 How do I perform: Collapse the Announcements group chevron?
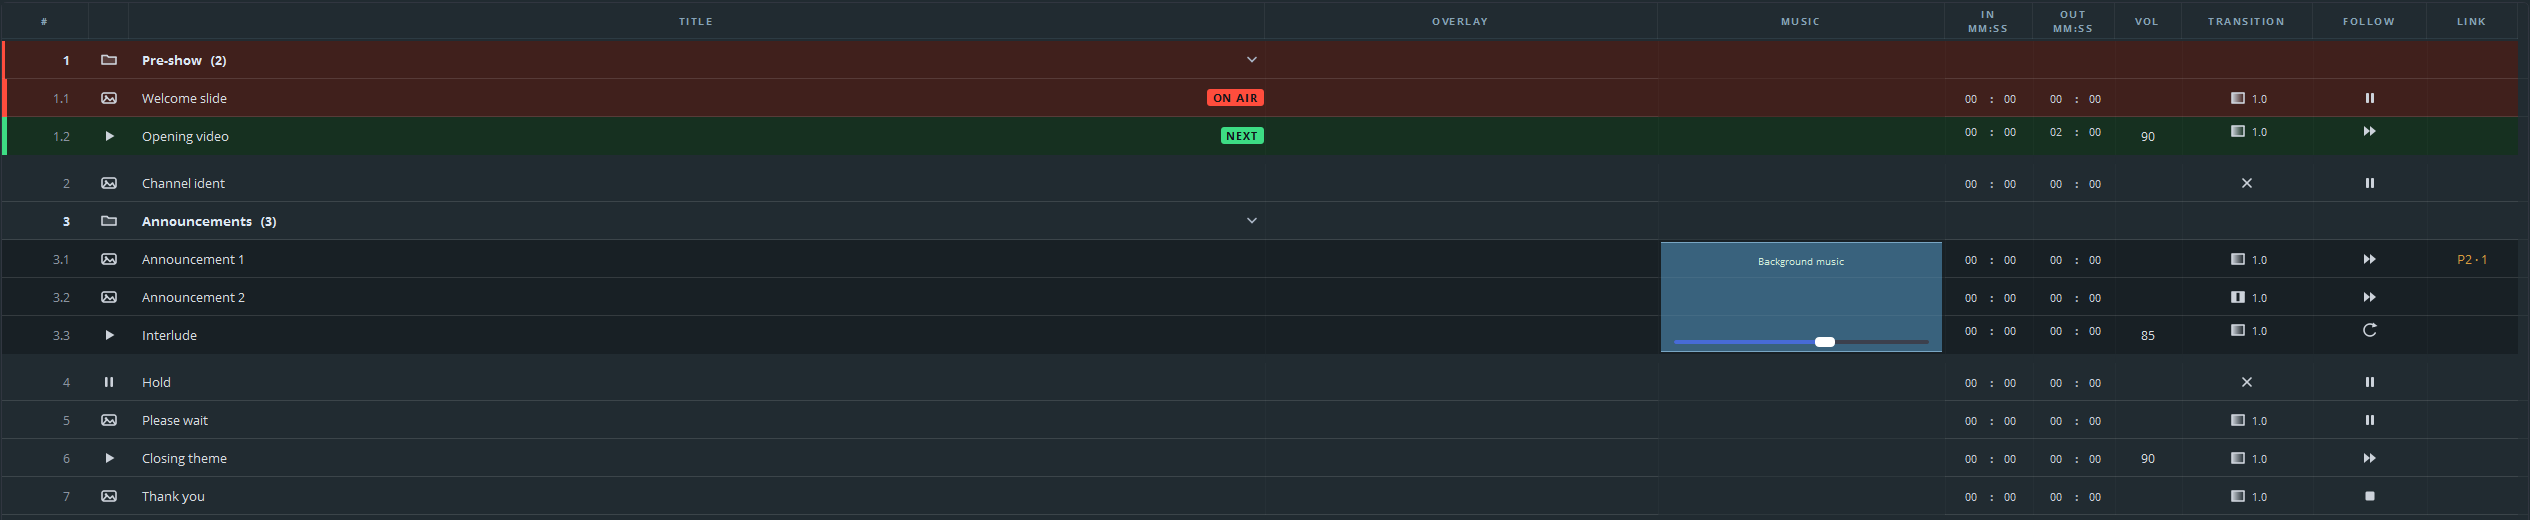pyautogui.click(x=1251, y=221)
